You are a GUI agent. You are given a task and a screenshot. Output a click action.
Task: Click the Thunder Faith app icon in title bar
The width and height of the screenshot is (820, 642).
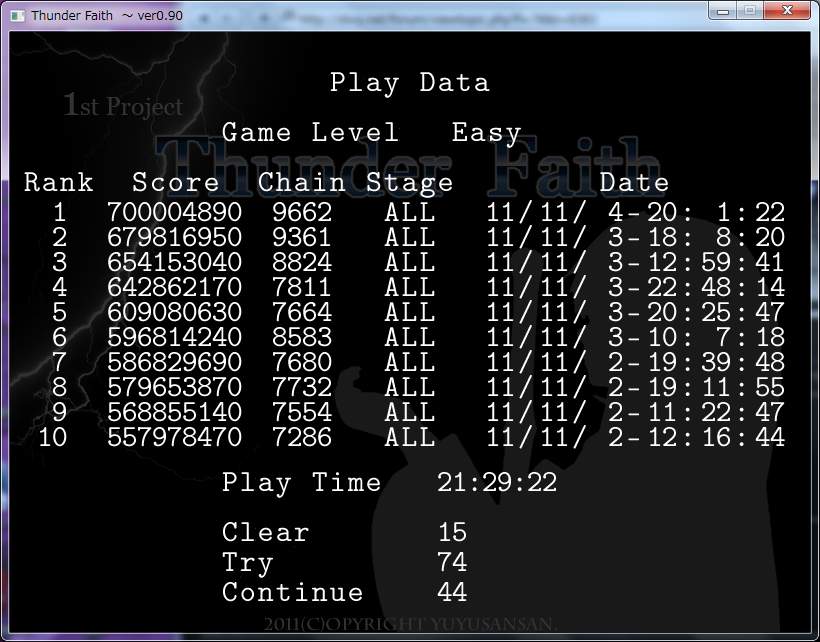click(x=17, y=15)
